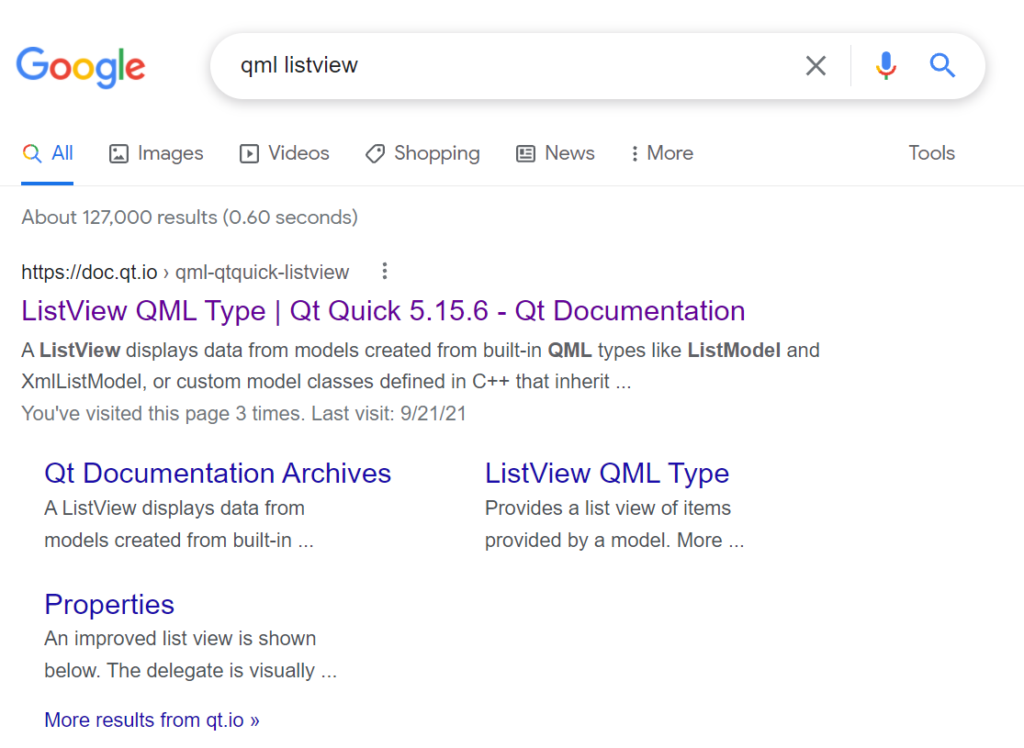Show more results from qt.io
1024x748 pixels.
click(x=152, y=720)
